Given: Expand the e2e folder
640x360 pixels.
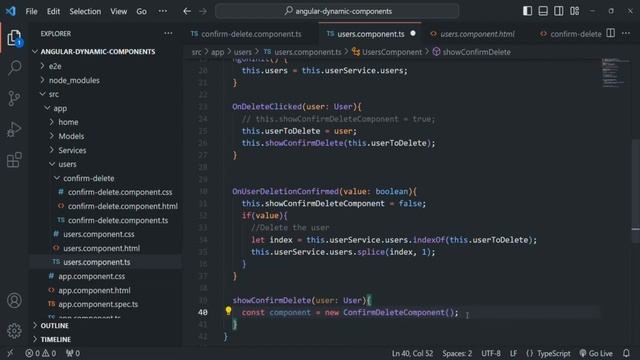Looking at the screenshot, I should point(55,66).
